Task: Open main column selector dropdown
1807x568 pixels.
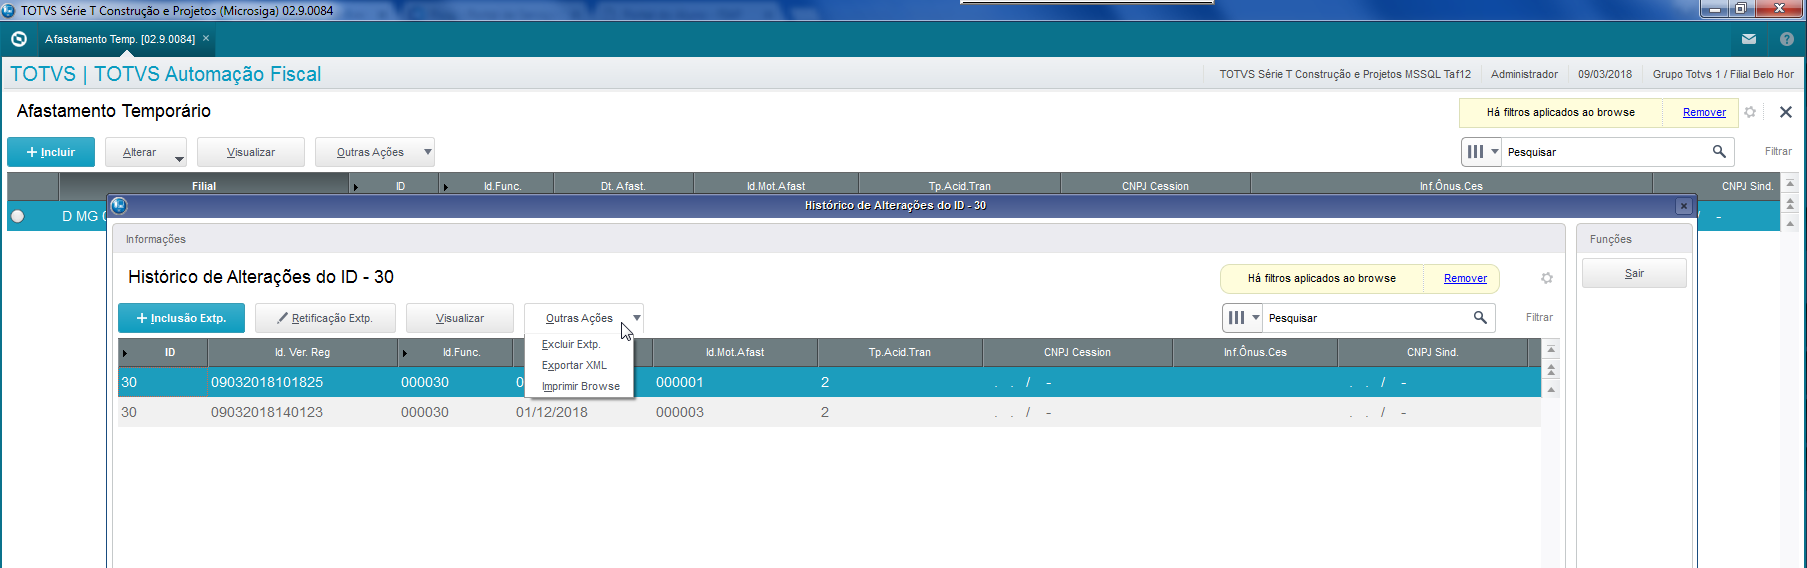Action: click(x=1483, y=152)
